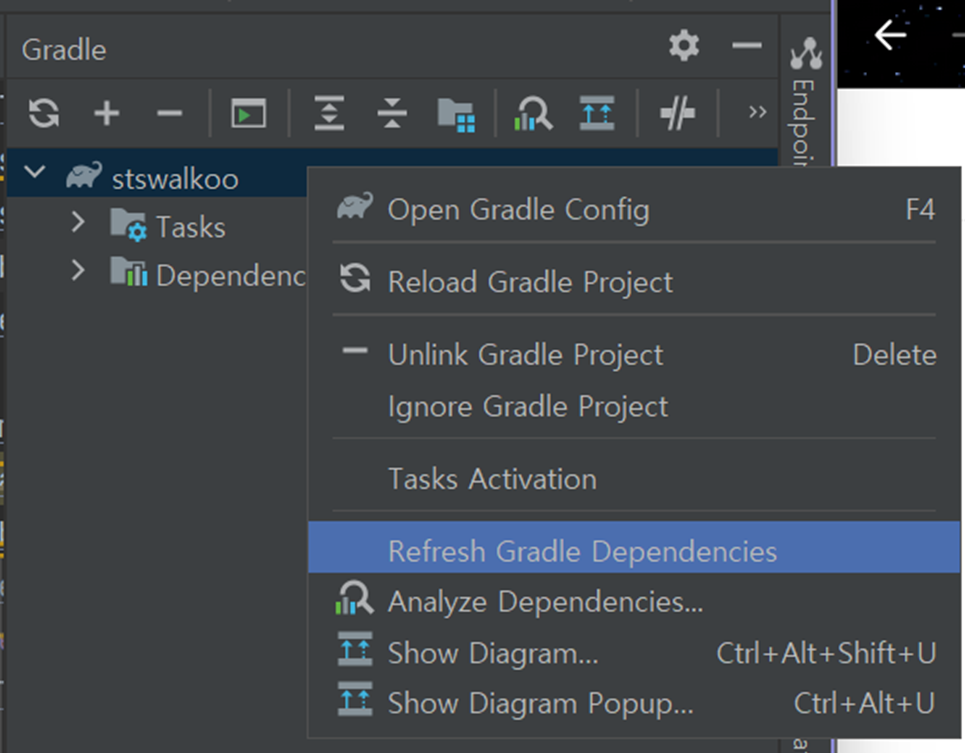Collapse all nodes in Gradle tree
The width and height of the screenshot is (965, 753).
pos(392,113)
